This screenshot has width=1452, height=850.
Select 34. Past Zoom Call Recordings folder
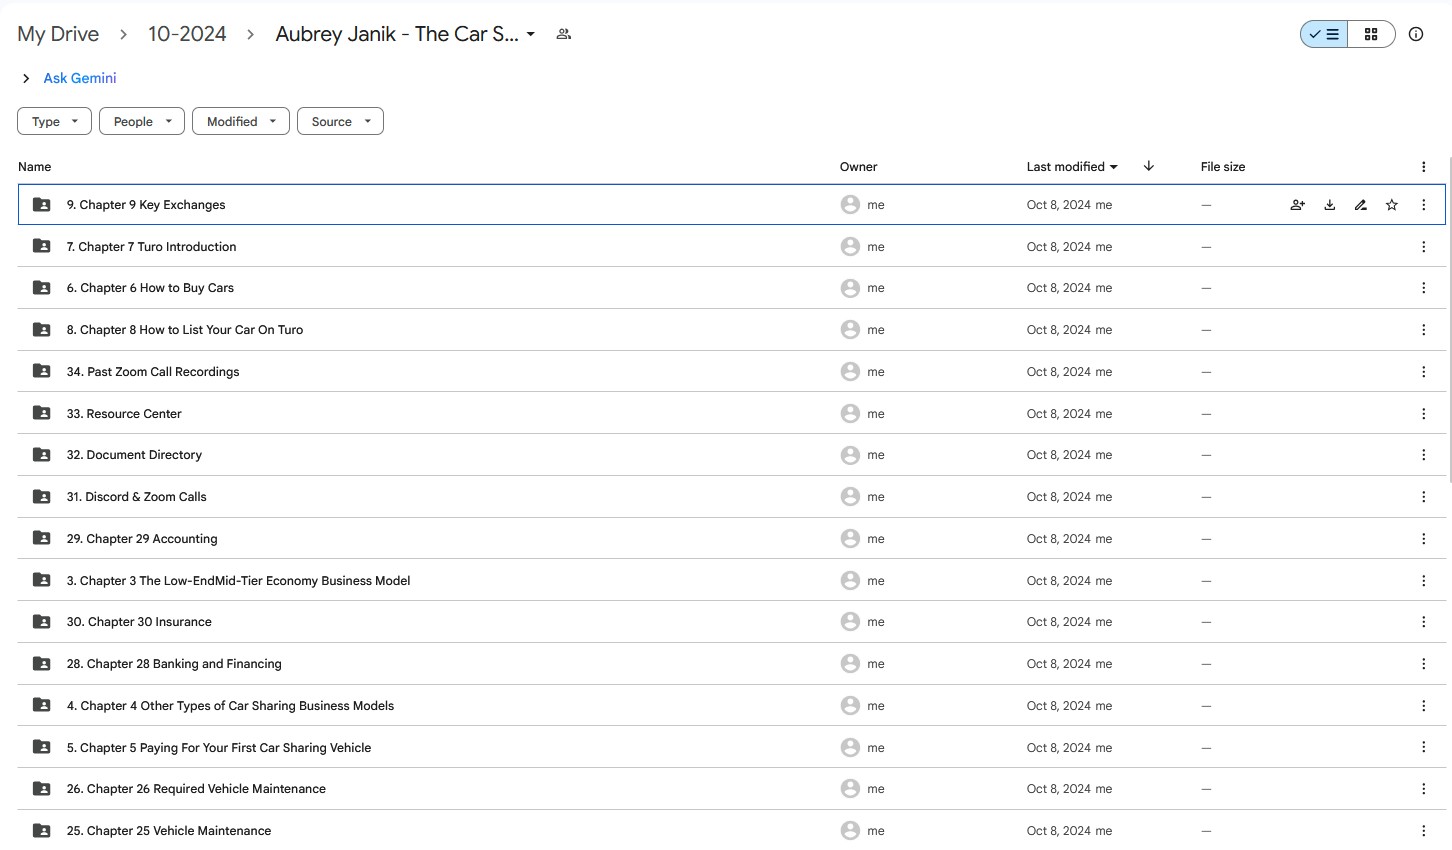731,372
